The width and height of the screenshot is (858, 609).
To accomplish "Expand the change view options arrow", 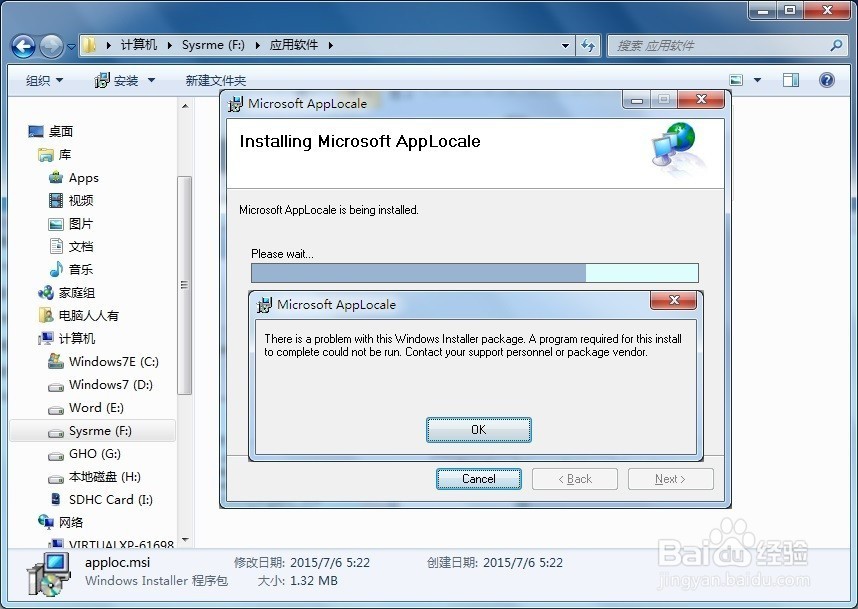I will click(757, 80).
